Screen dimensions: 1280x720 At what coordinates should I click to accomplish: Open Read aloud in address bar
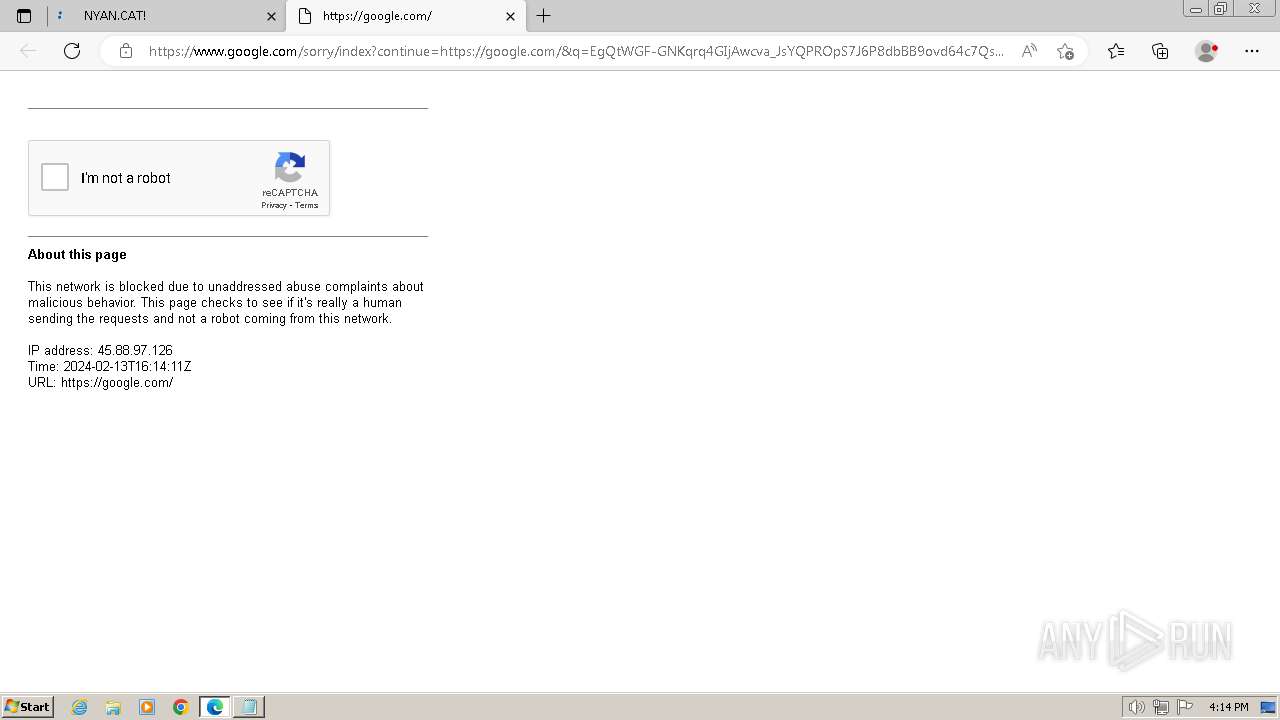click(1028, 51)
